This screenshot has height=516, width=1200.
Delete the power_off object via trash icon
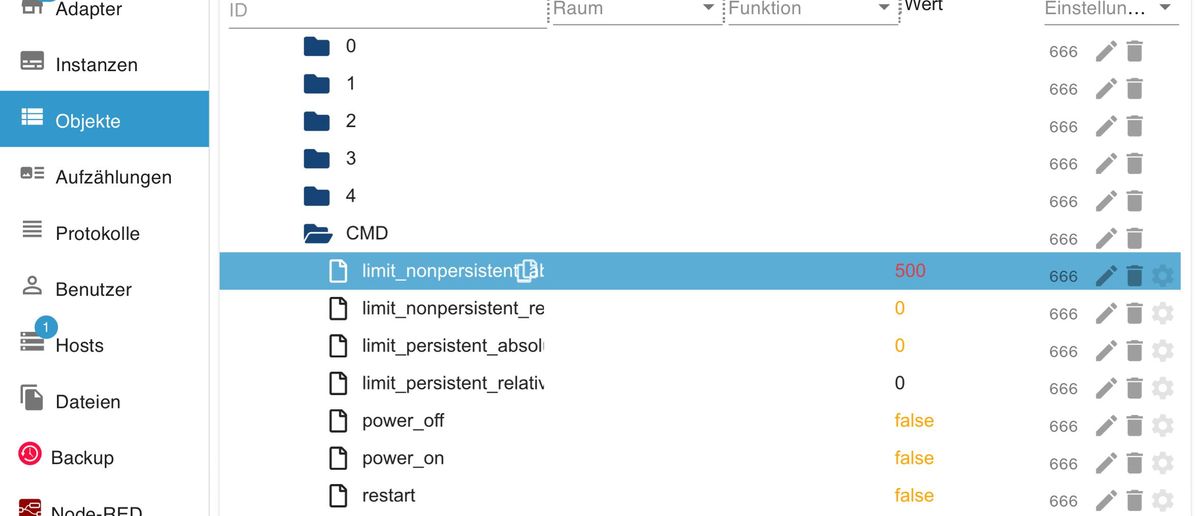1134,426
